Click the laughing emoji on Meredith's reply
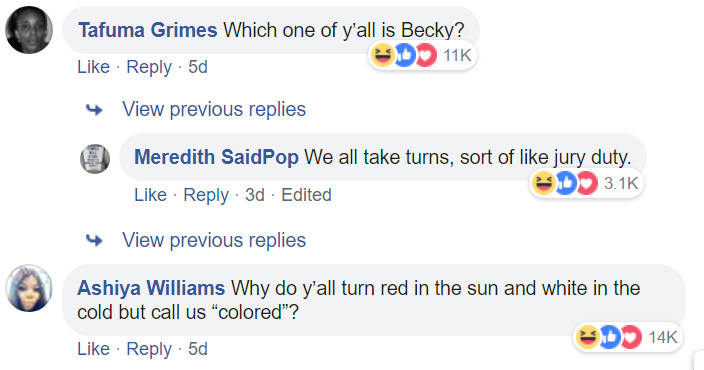The width and height of the screenshot is (704, 370). (x=543, y=183)
